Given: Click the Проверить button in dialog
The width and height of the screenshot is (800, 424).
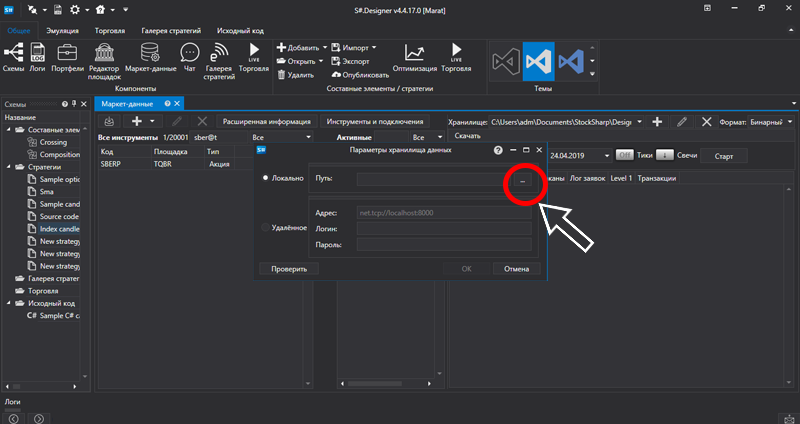Looking at the screenshot, I should (288, 268).
